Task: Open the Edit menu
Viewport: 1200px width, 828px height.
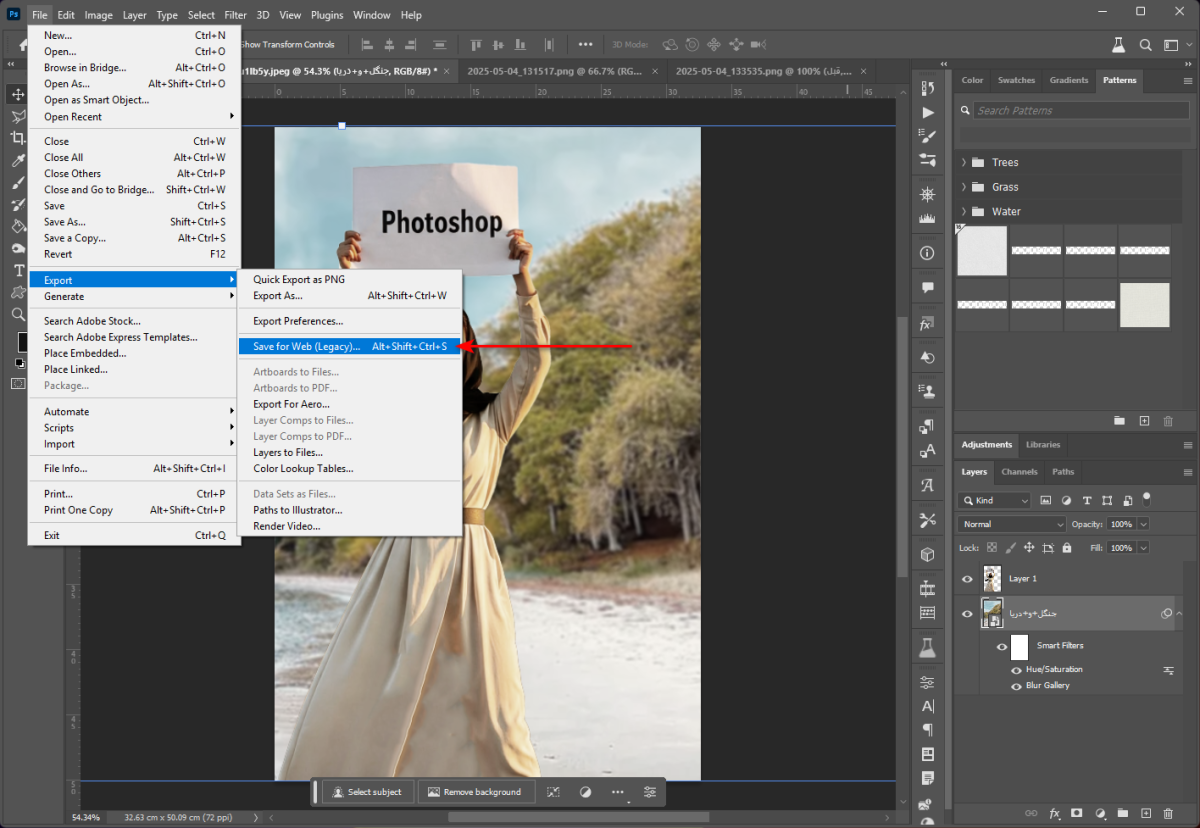Action: pos(66,15)
